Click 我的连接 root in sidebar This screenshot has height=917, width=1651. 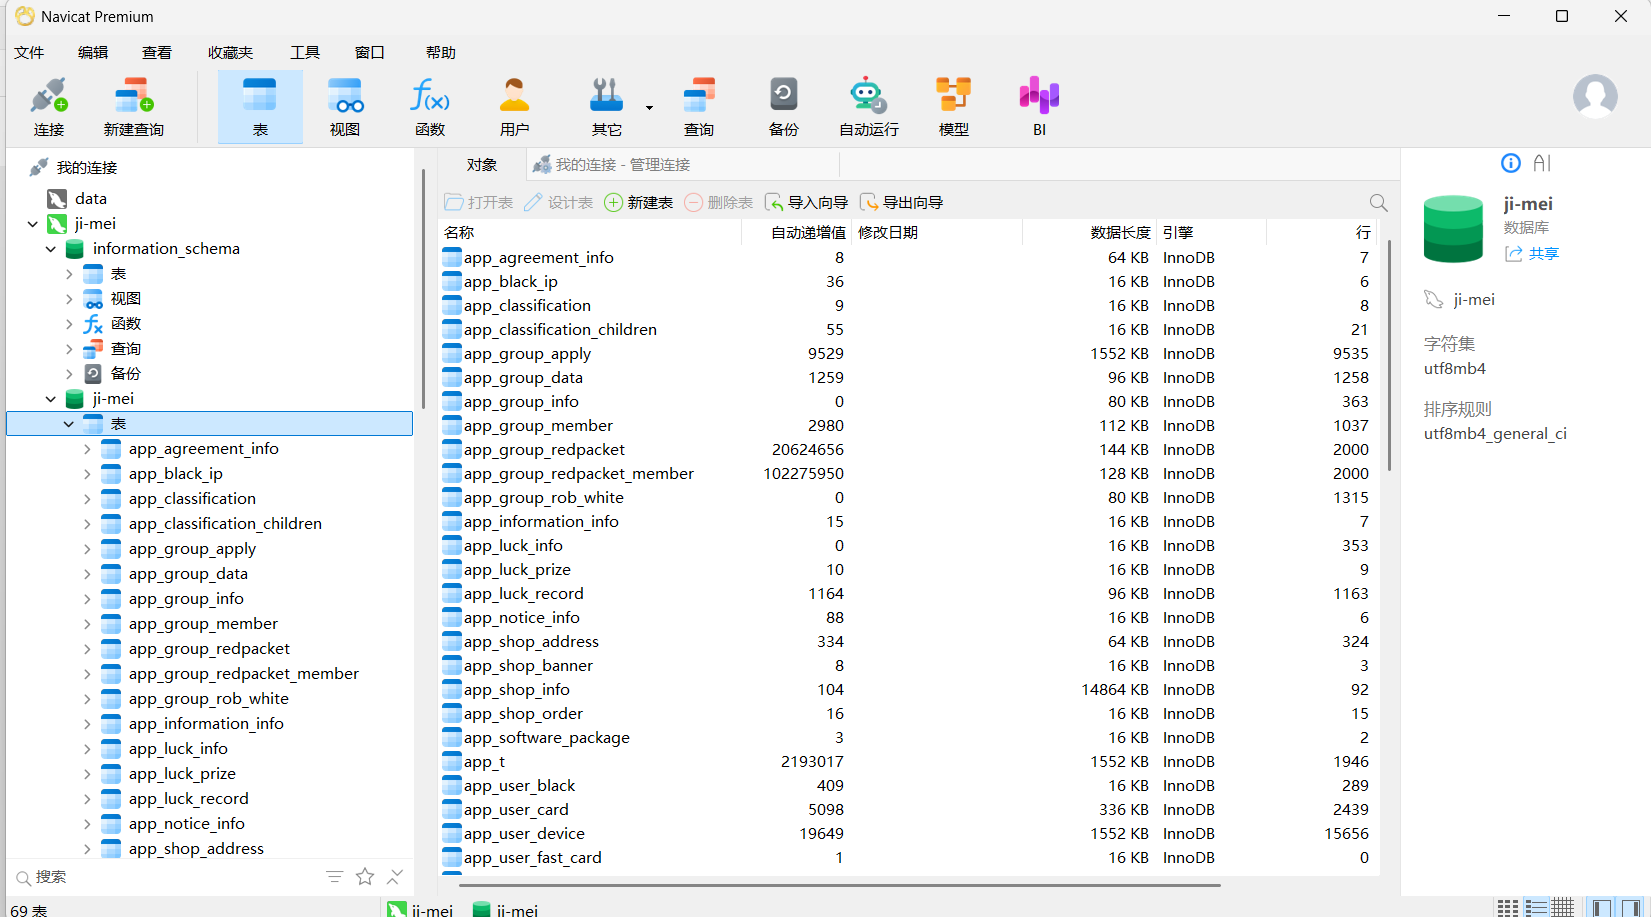coord(86,168)
